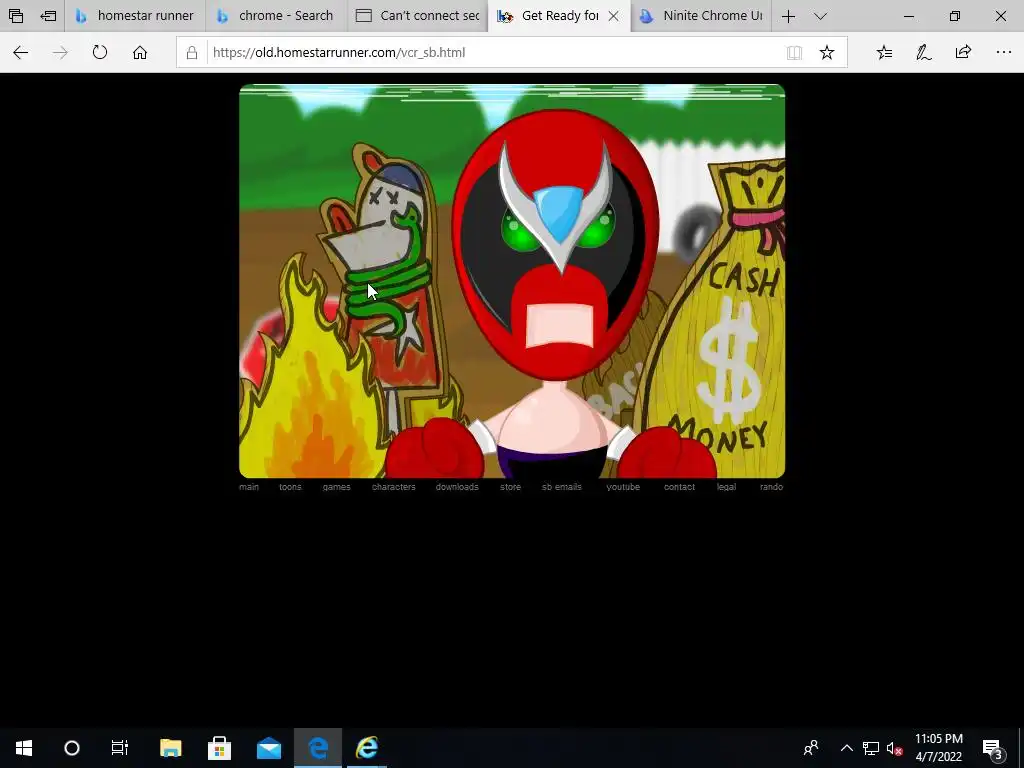Share this page icon

pos(963,52)
